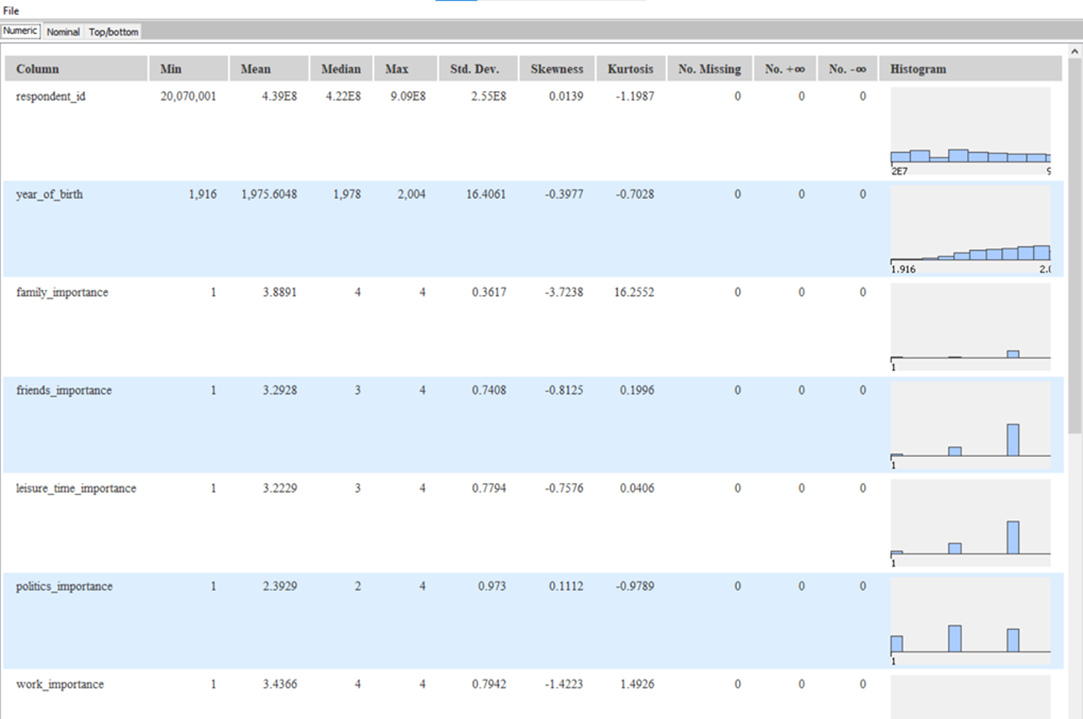Sort by the Std. Dev. header
The image size is (1083, 719).
(478, 69)
